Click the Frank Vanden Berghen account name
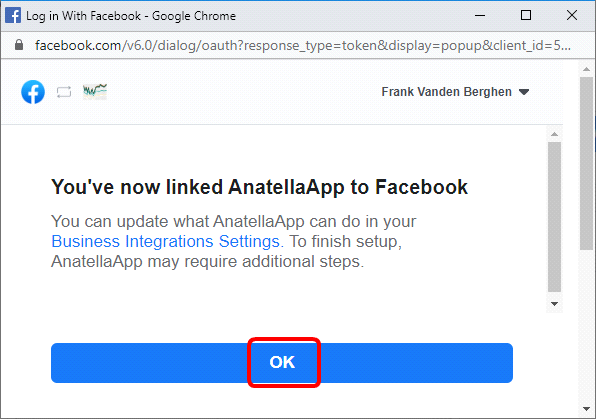The width and height of the screenshot is (596, 419). [446, 92]
